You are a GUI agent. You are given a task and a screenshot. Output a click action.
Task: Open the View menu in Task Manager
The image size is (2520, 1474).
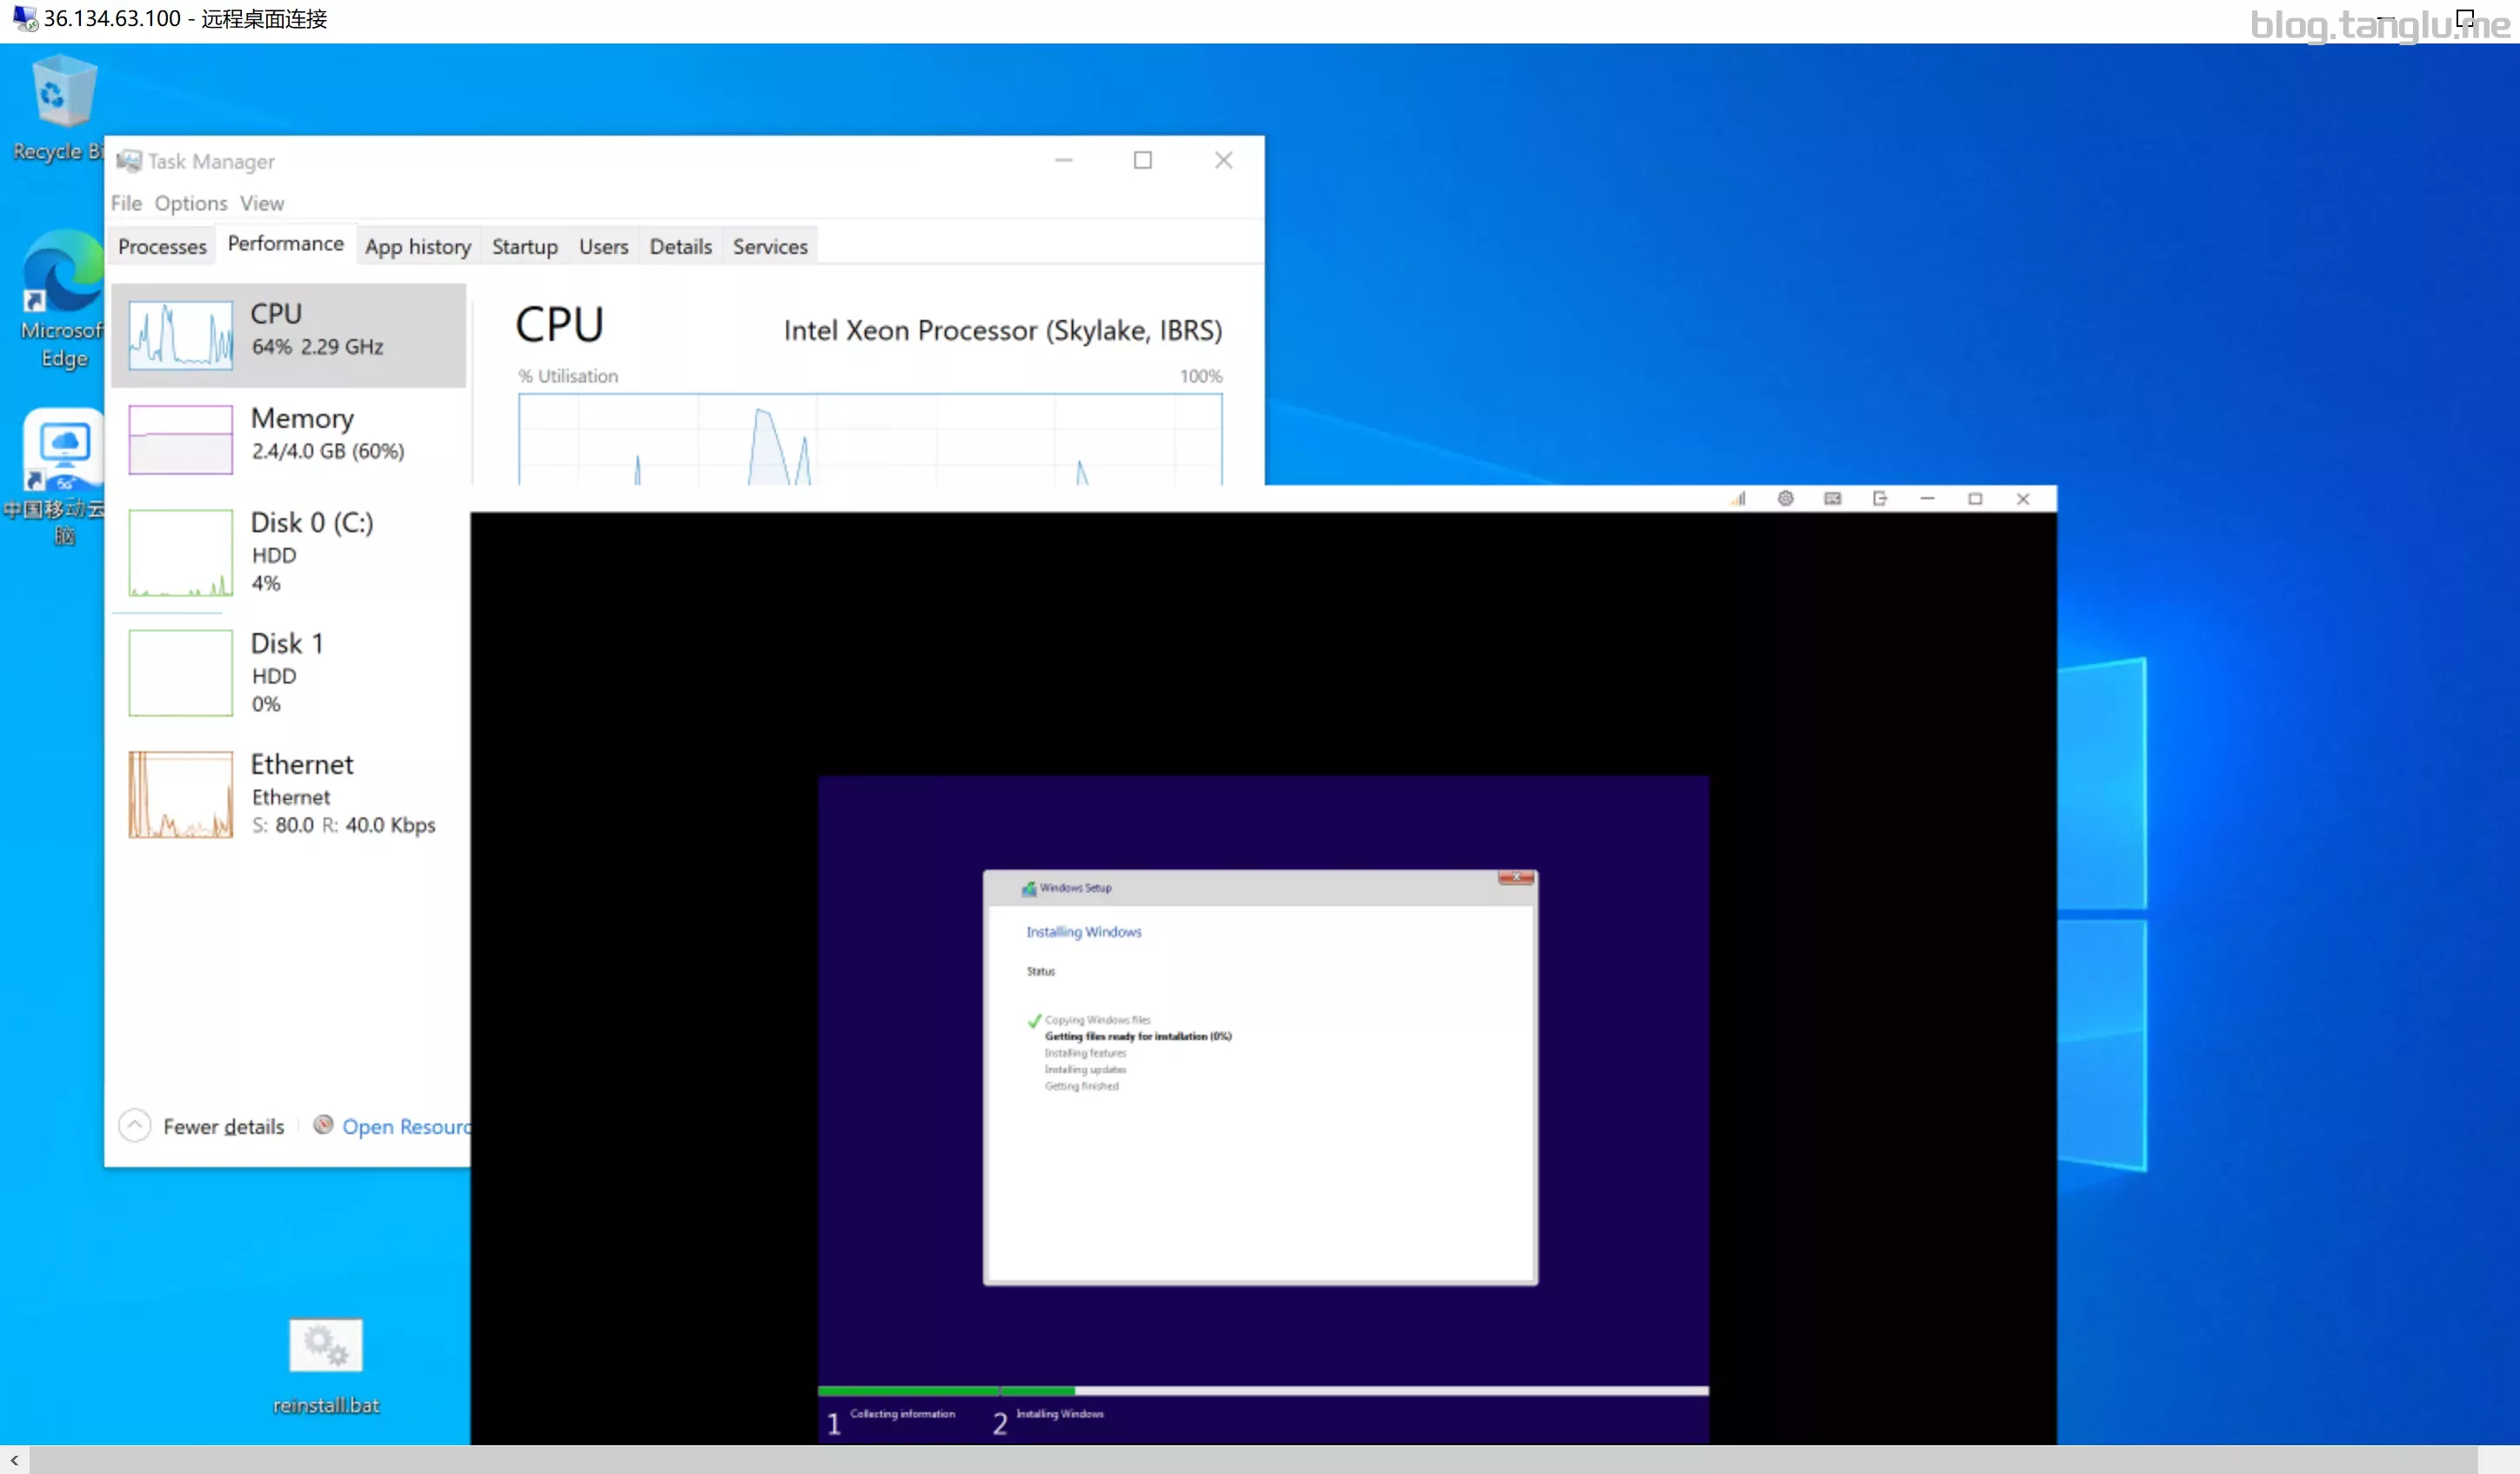pos(262,203)
